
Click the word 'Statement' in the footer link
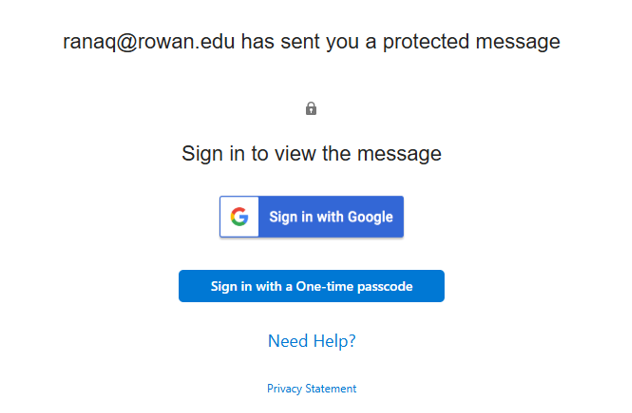(x=332, y=388)
